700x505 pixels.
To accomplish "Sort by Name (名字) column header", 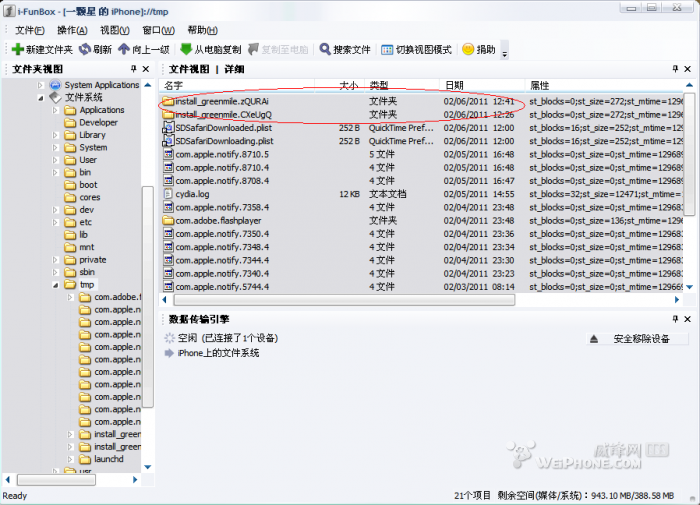I will tap(237, 85).
